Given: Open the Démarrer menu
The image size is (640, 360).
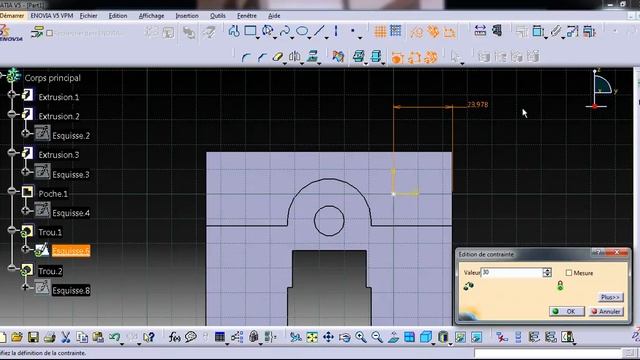Looking at the screenshot, I should (13, 16).
